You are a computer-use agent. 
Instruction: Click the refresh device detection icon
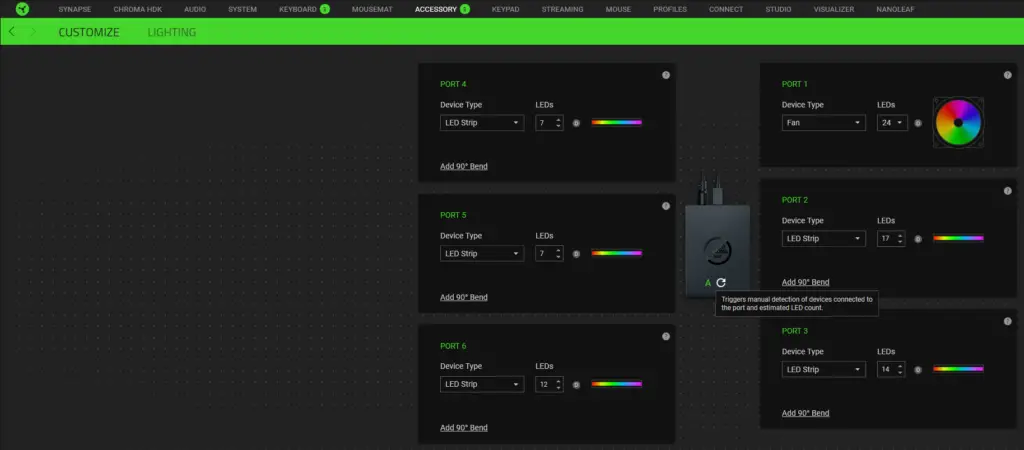[x=721, y=283]
